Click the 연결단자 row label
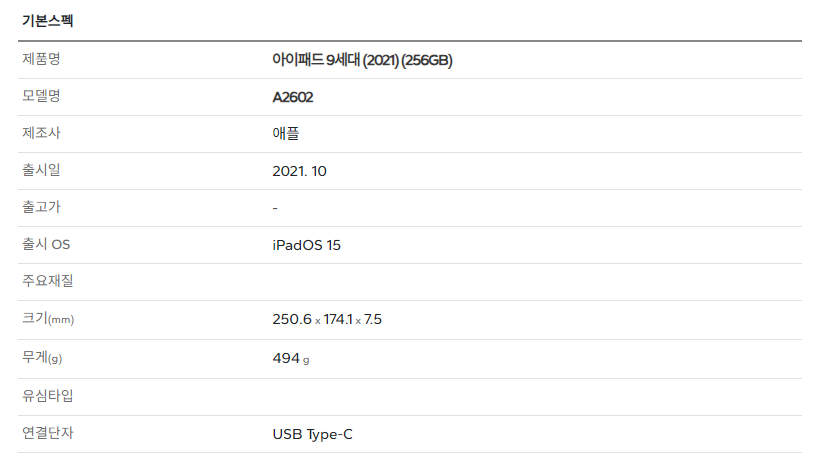Screen dimensions: 822x466 [x=48, y=433]
